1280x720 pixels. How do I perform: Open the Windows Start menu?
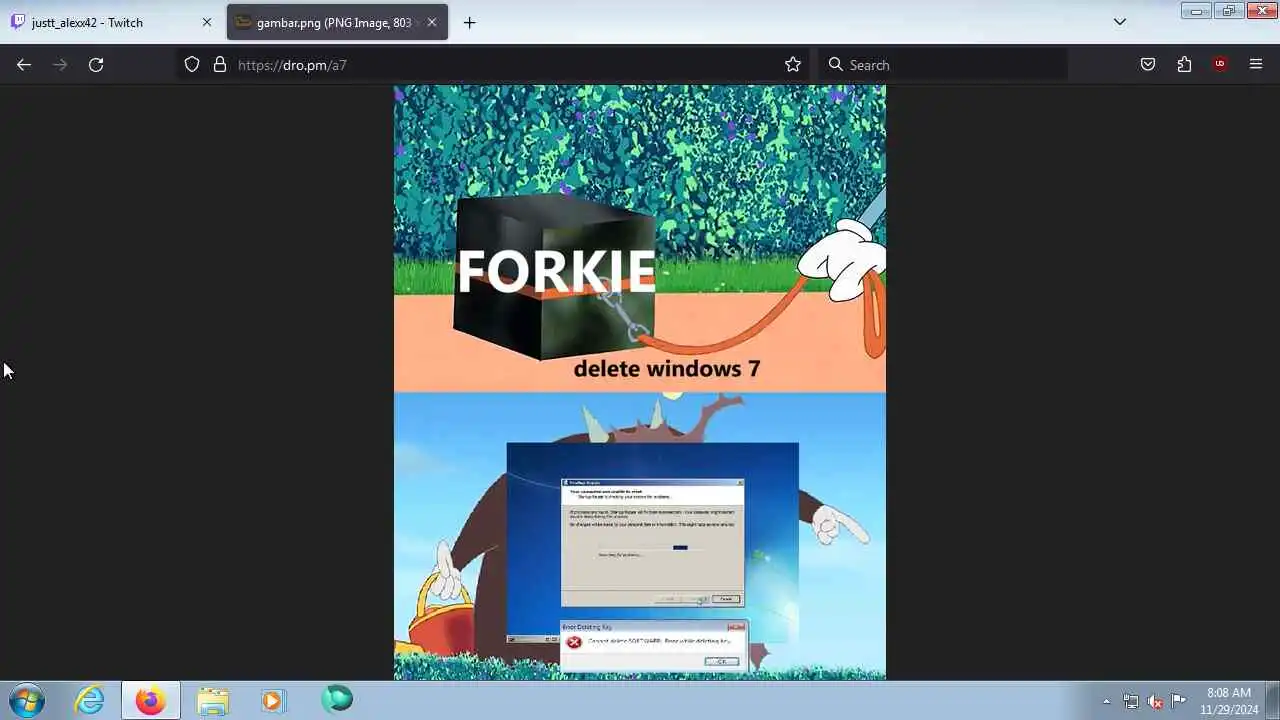(27, 701)
